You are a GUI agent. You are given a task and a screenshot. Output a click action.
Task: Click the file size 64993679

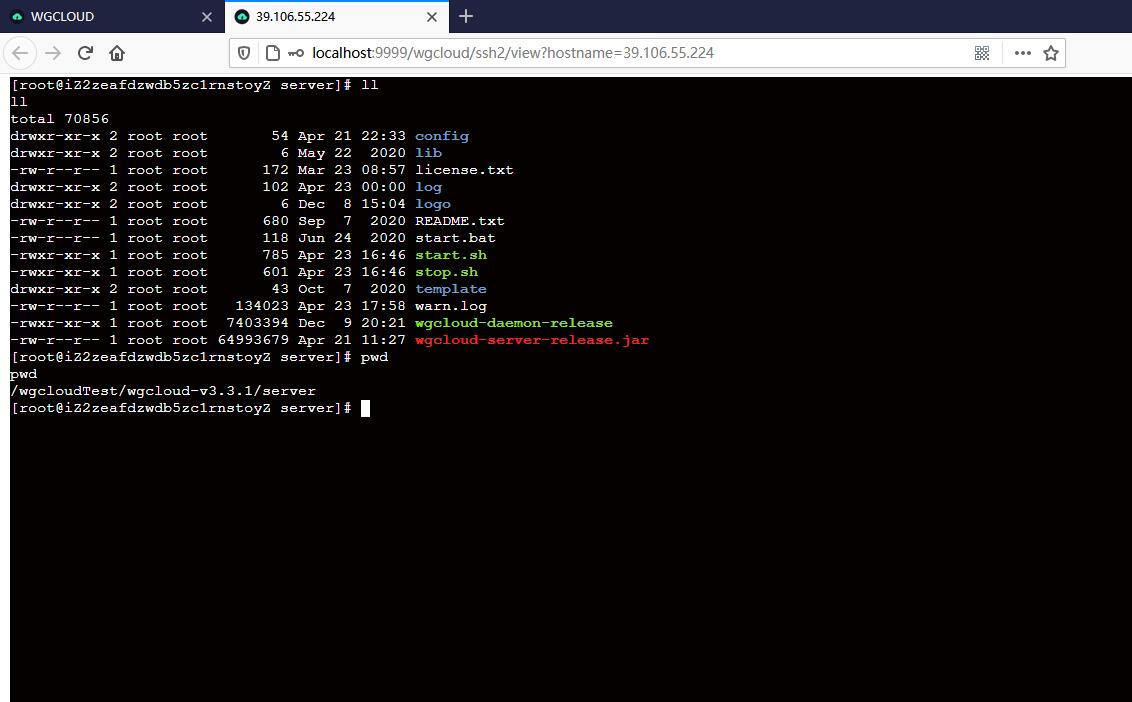[253, 339]
